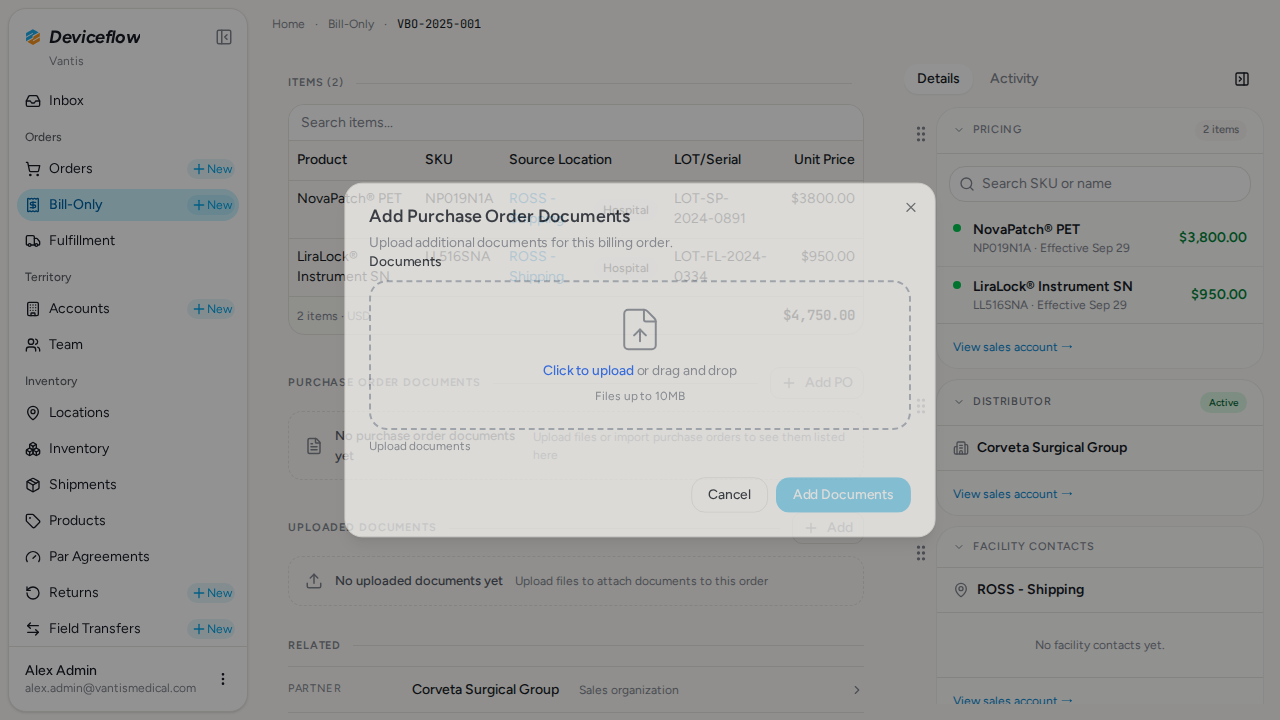Click the Products tag icon

click(x=33, y=521)
